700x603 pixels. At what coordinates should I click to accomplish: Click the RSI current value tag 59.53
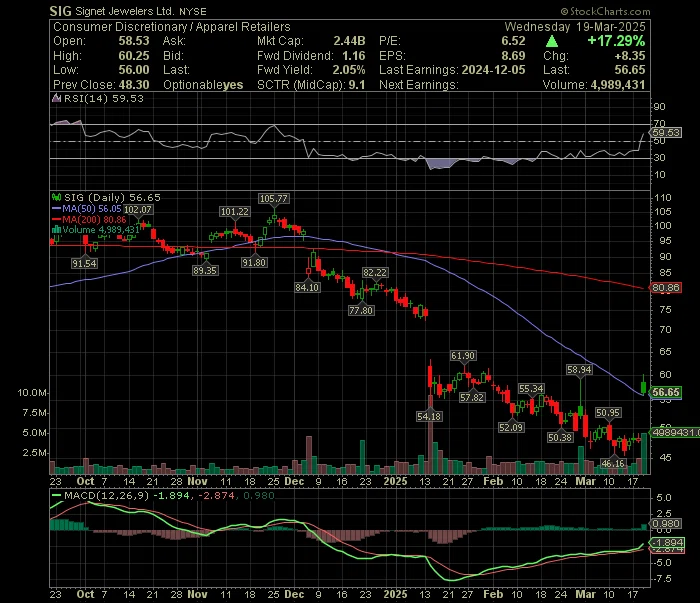[666, 133]
